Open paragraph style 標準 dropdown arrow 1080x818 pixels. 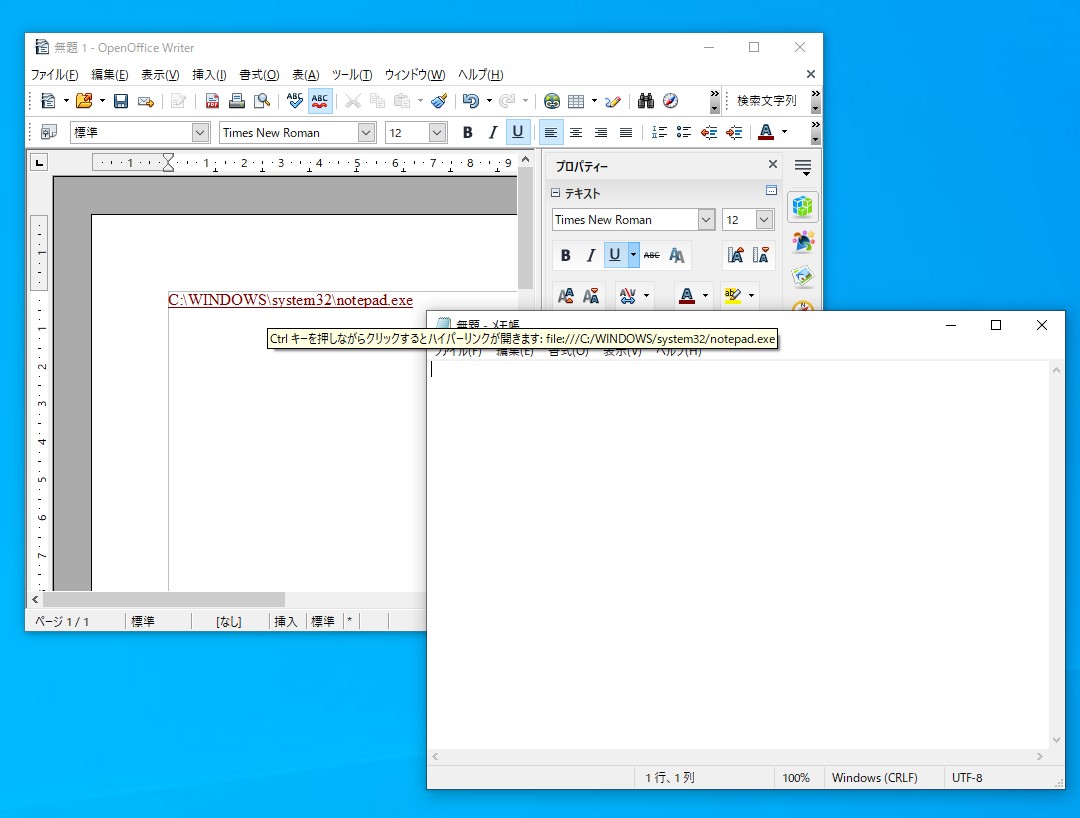click(x=200, y=132)
